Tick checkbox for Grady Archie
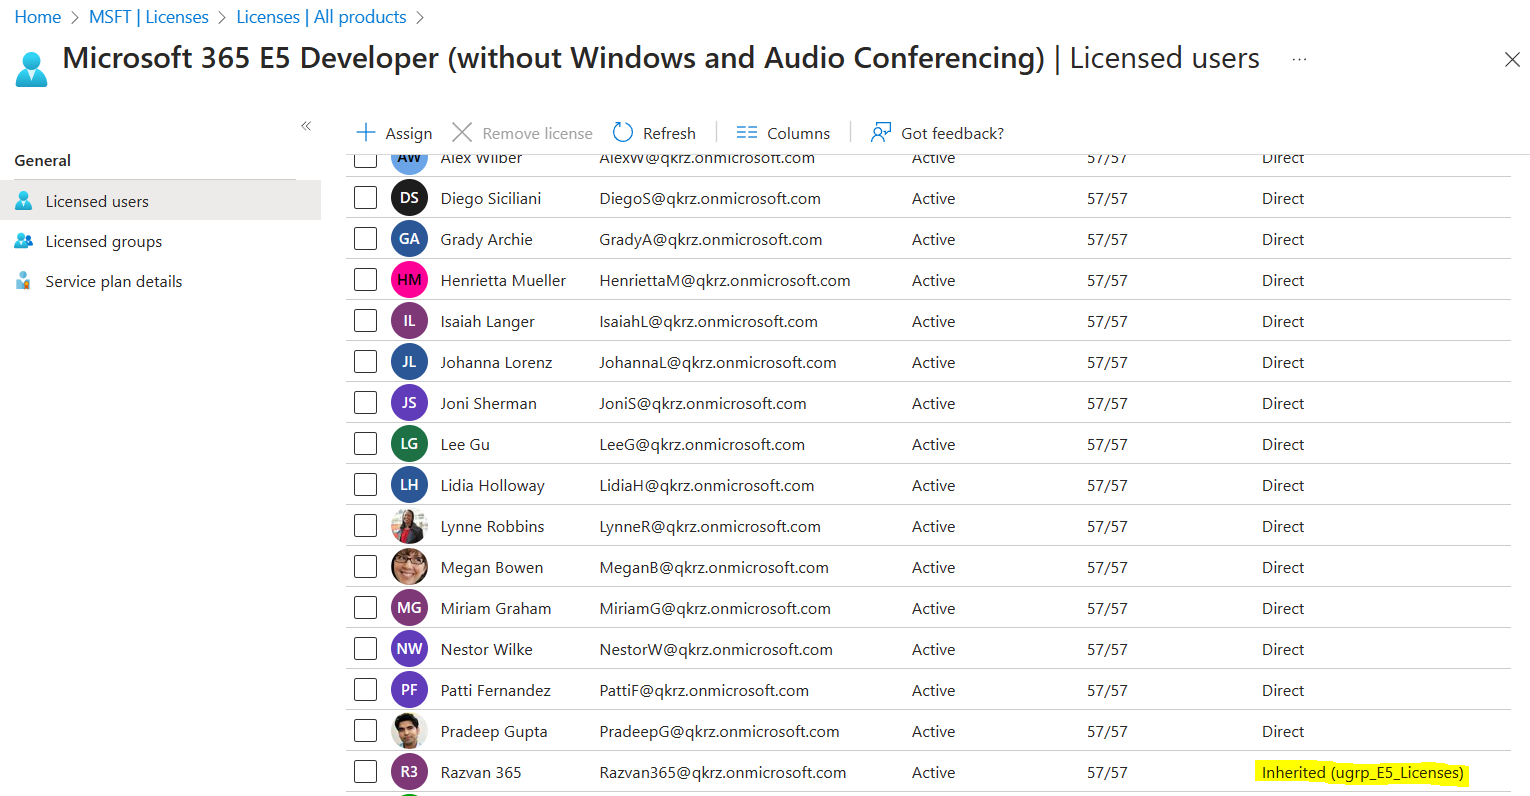 365,238
